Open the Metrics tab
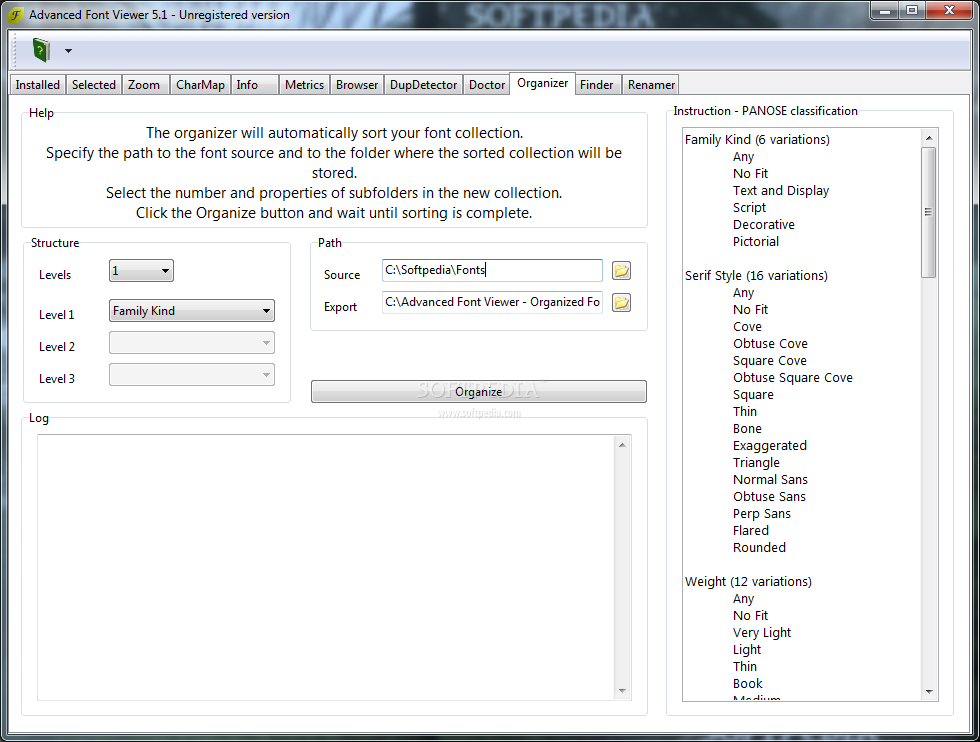Viewport: 980px width, 742px height. 304,84
